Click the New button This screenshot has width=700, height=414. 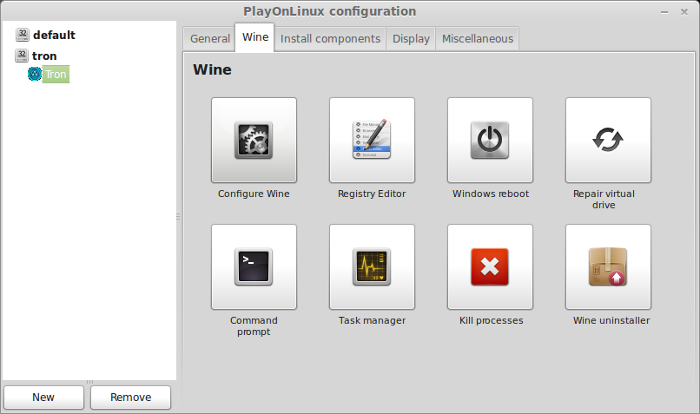point(43,397)
